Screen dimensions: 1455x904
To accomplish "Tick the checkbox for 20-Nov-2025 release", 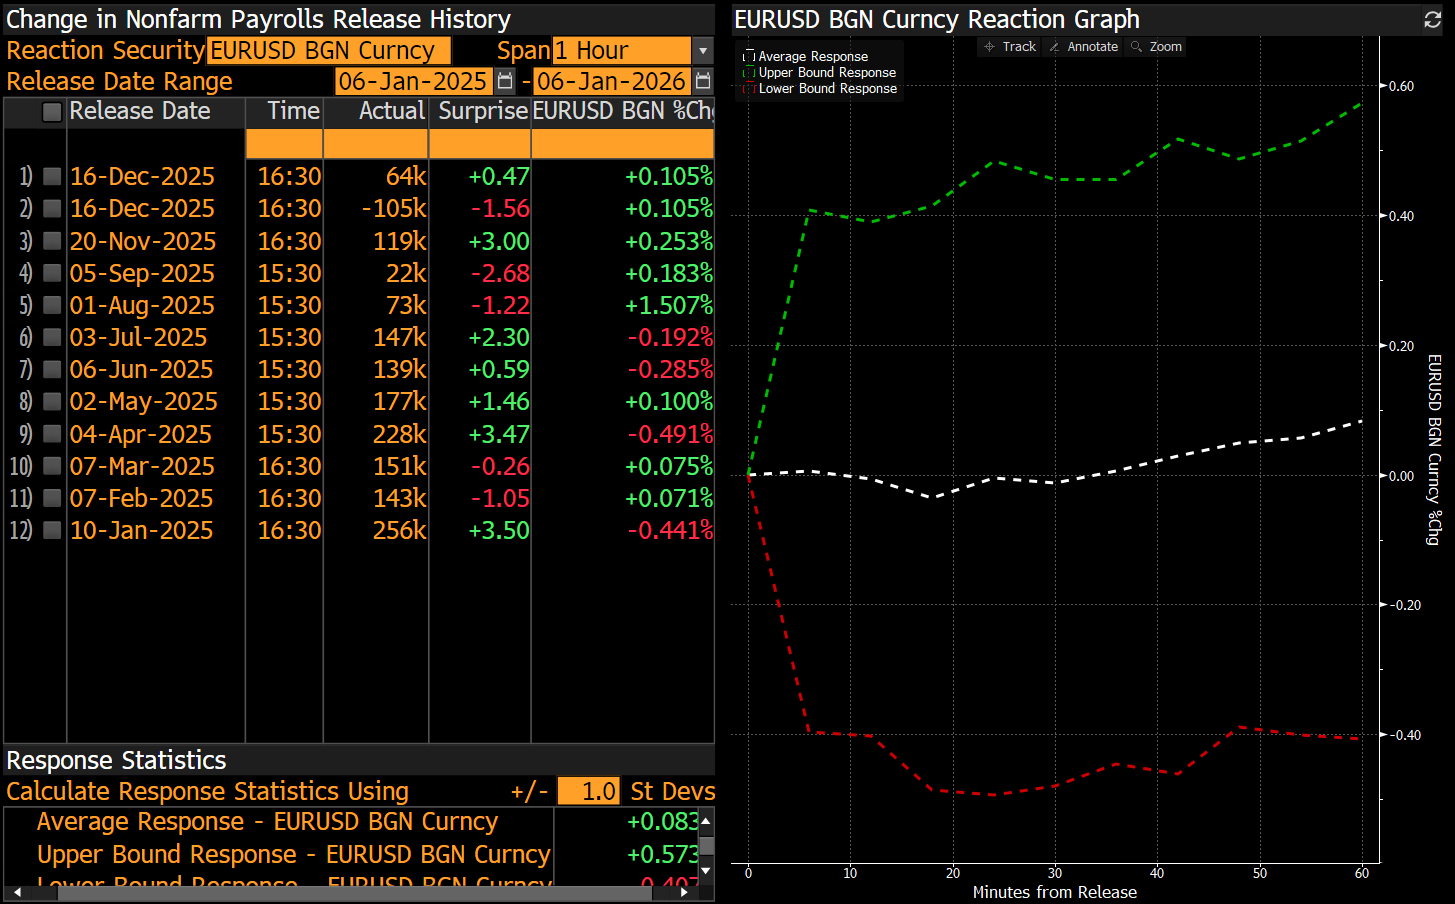I will (52, 241).
